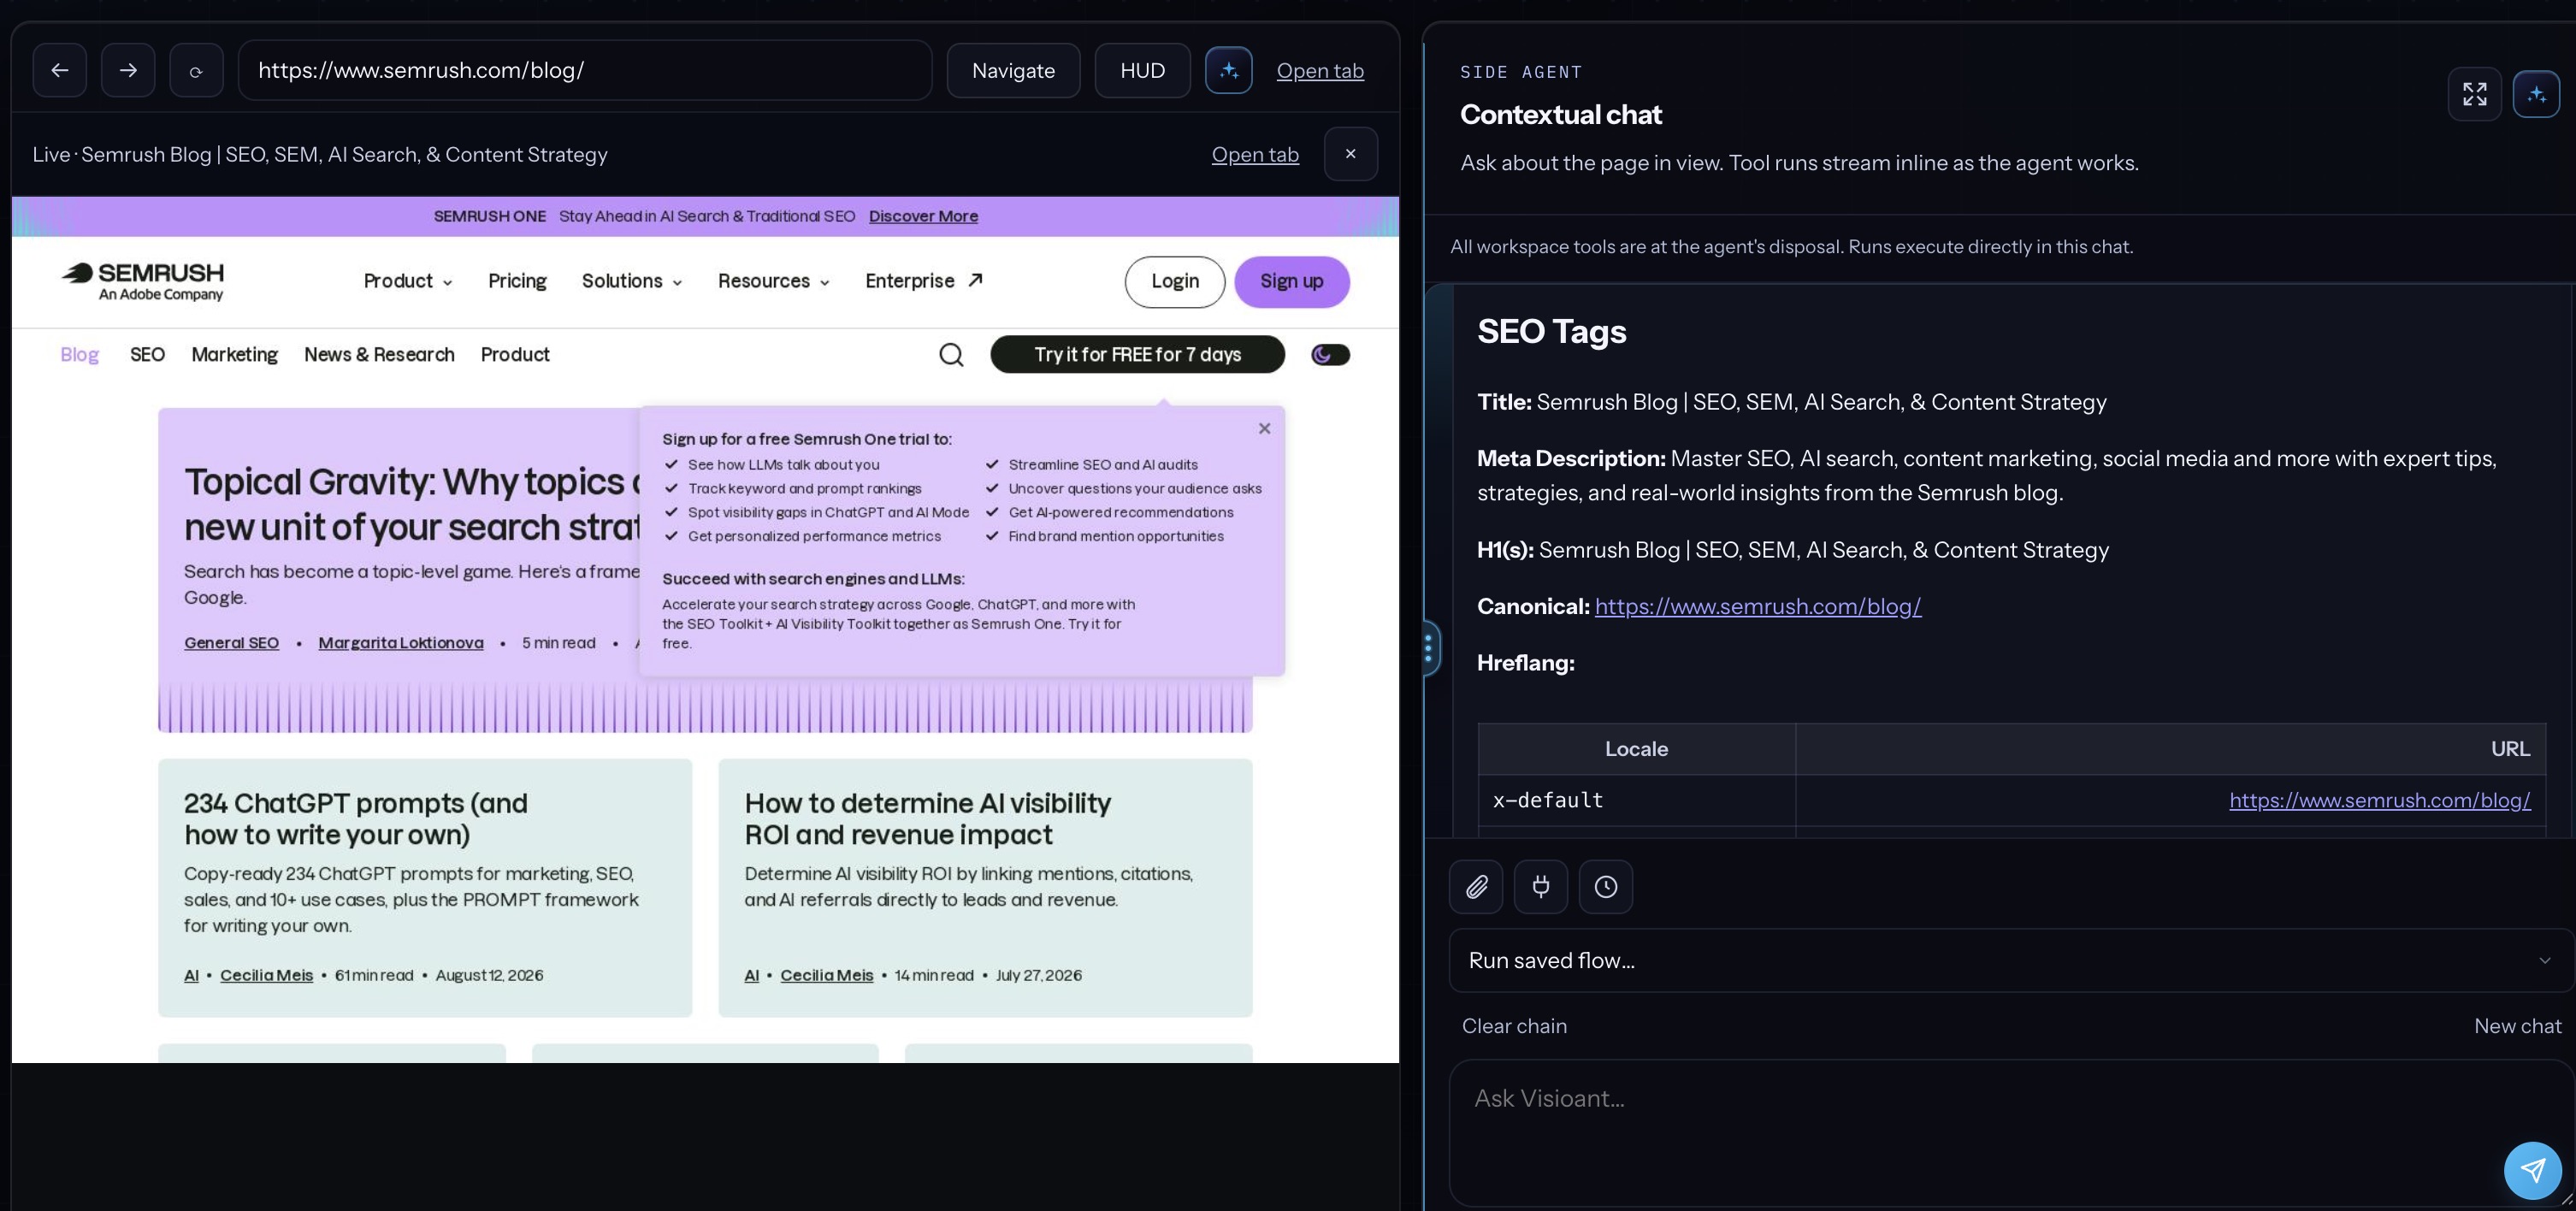Click the SEO Tags heading
2576x1211 pixels.
click(1551, 331)
